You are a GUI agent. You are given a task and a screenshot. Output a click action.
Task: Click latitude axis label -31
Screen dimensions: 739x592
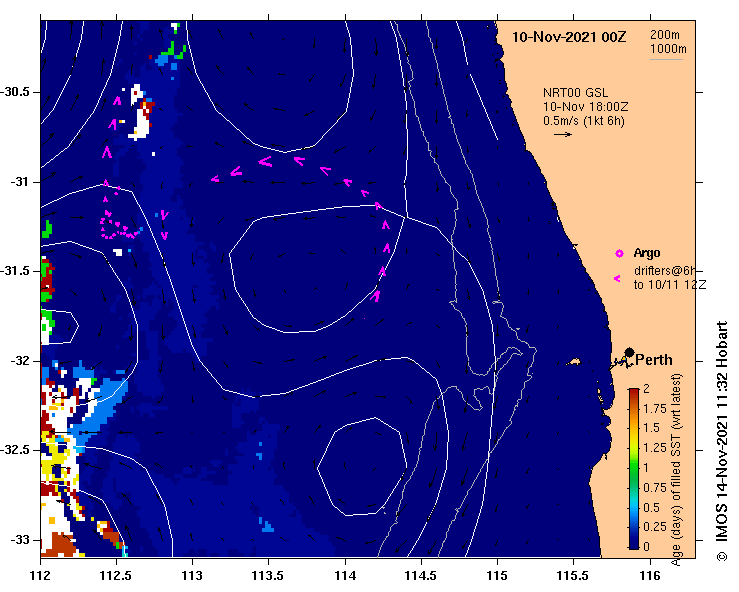click(20, 181)
